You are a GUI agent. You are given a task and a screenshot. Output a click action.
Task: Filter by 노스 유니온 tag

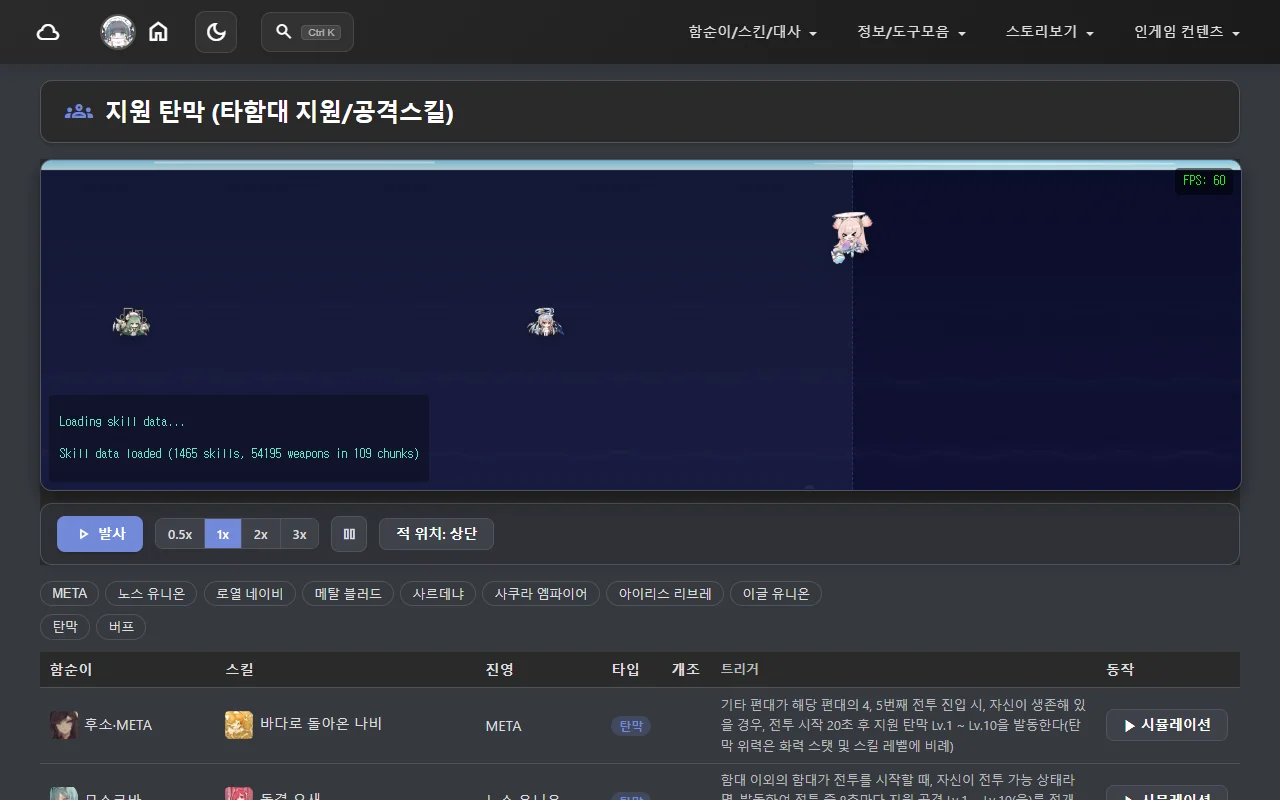[x=152, y=594]
